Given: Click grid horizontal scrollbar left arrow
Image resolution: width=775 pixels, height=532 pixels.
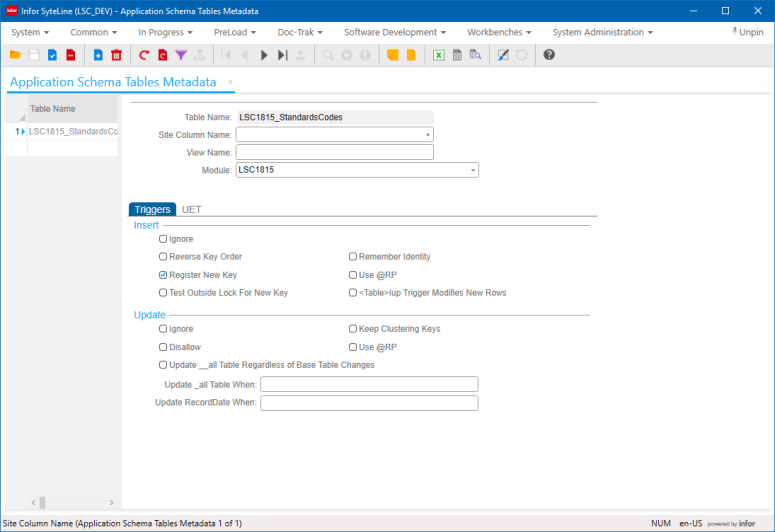Looking at the screenshot, I should (x=34, y=502).
